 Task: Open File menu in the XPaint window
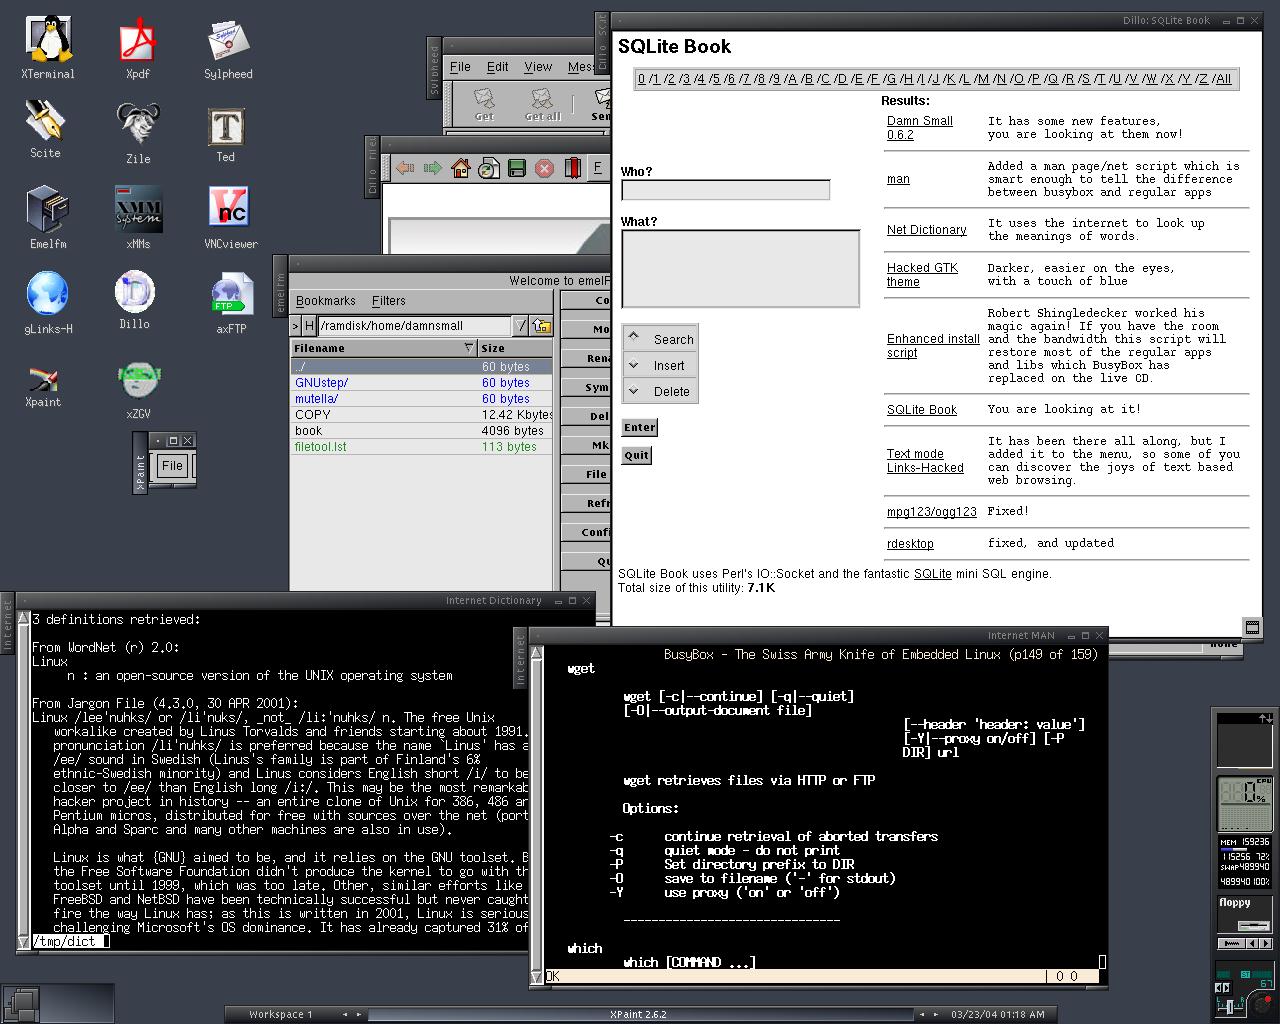tap(172, 465)
